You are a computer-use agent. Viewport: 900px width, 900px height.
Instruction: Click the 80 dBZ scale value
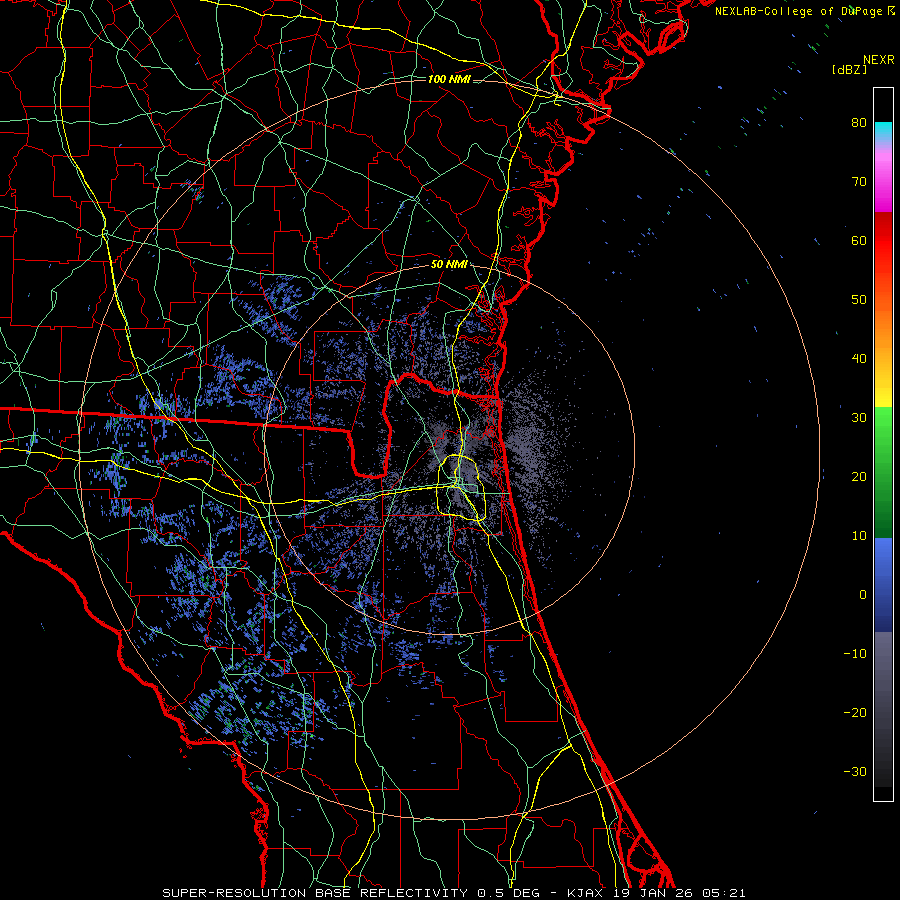[859, 122]
